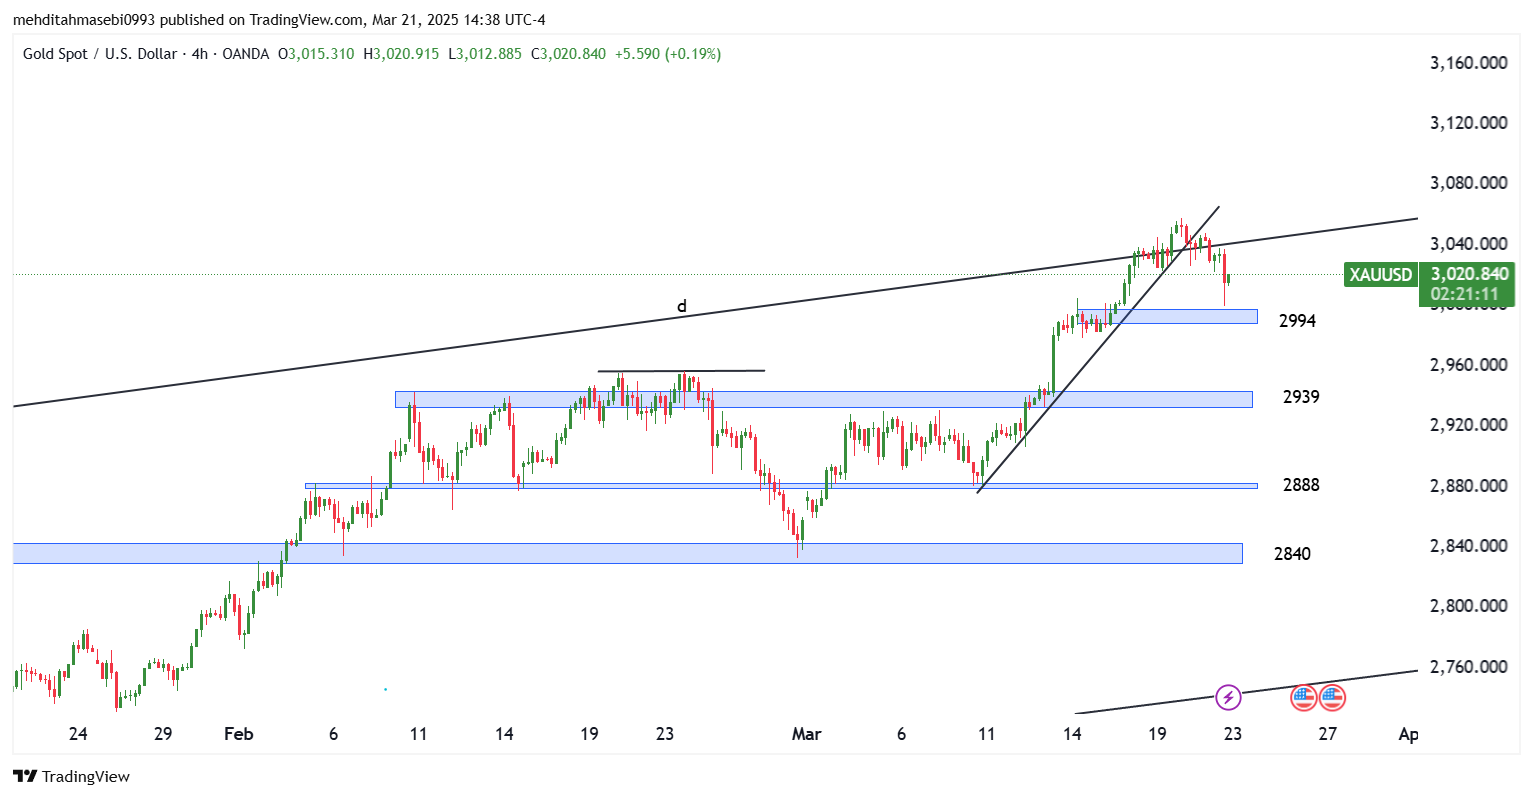The height and width of the screenshot is (798, 1533).
Task: Click the 3,020.840 current price label
Action: (x=1469, y=274)
